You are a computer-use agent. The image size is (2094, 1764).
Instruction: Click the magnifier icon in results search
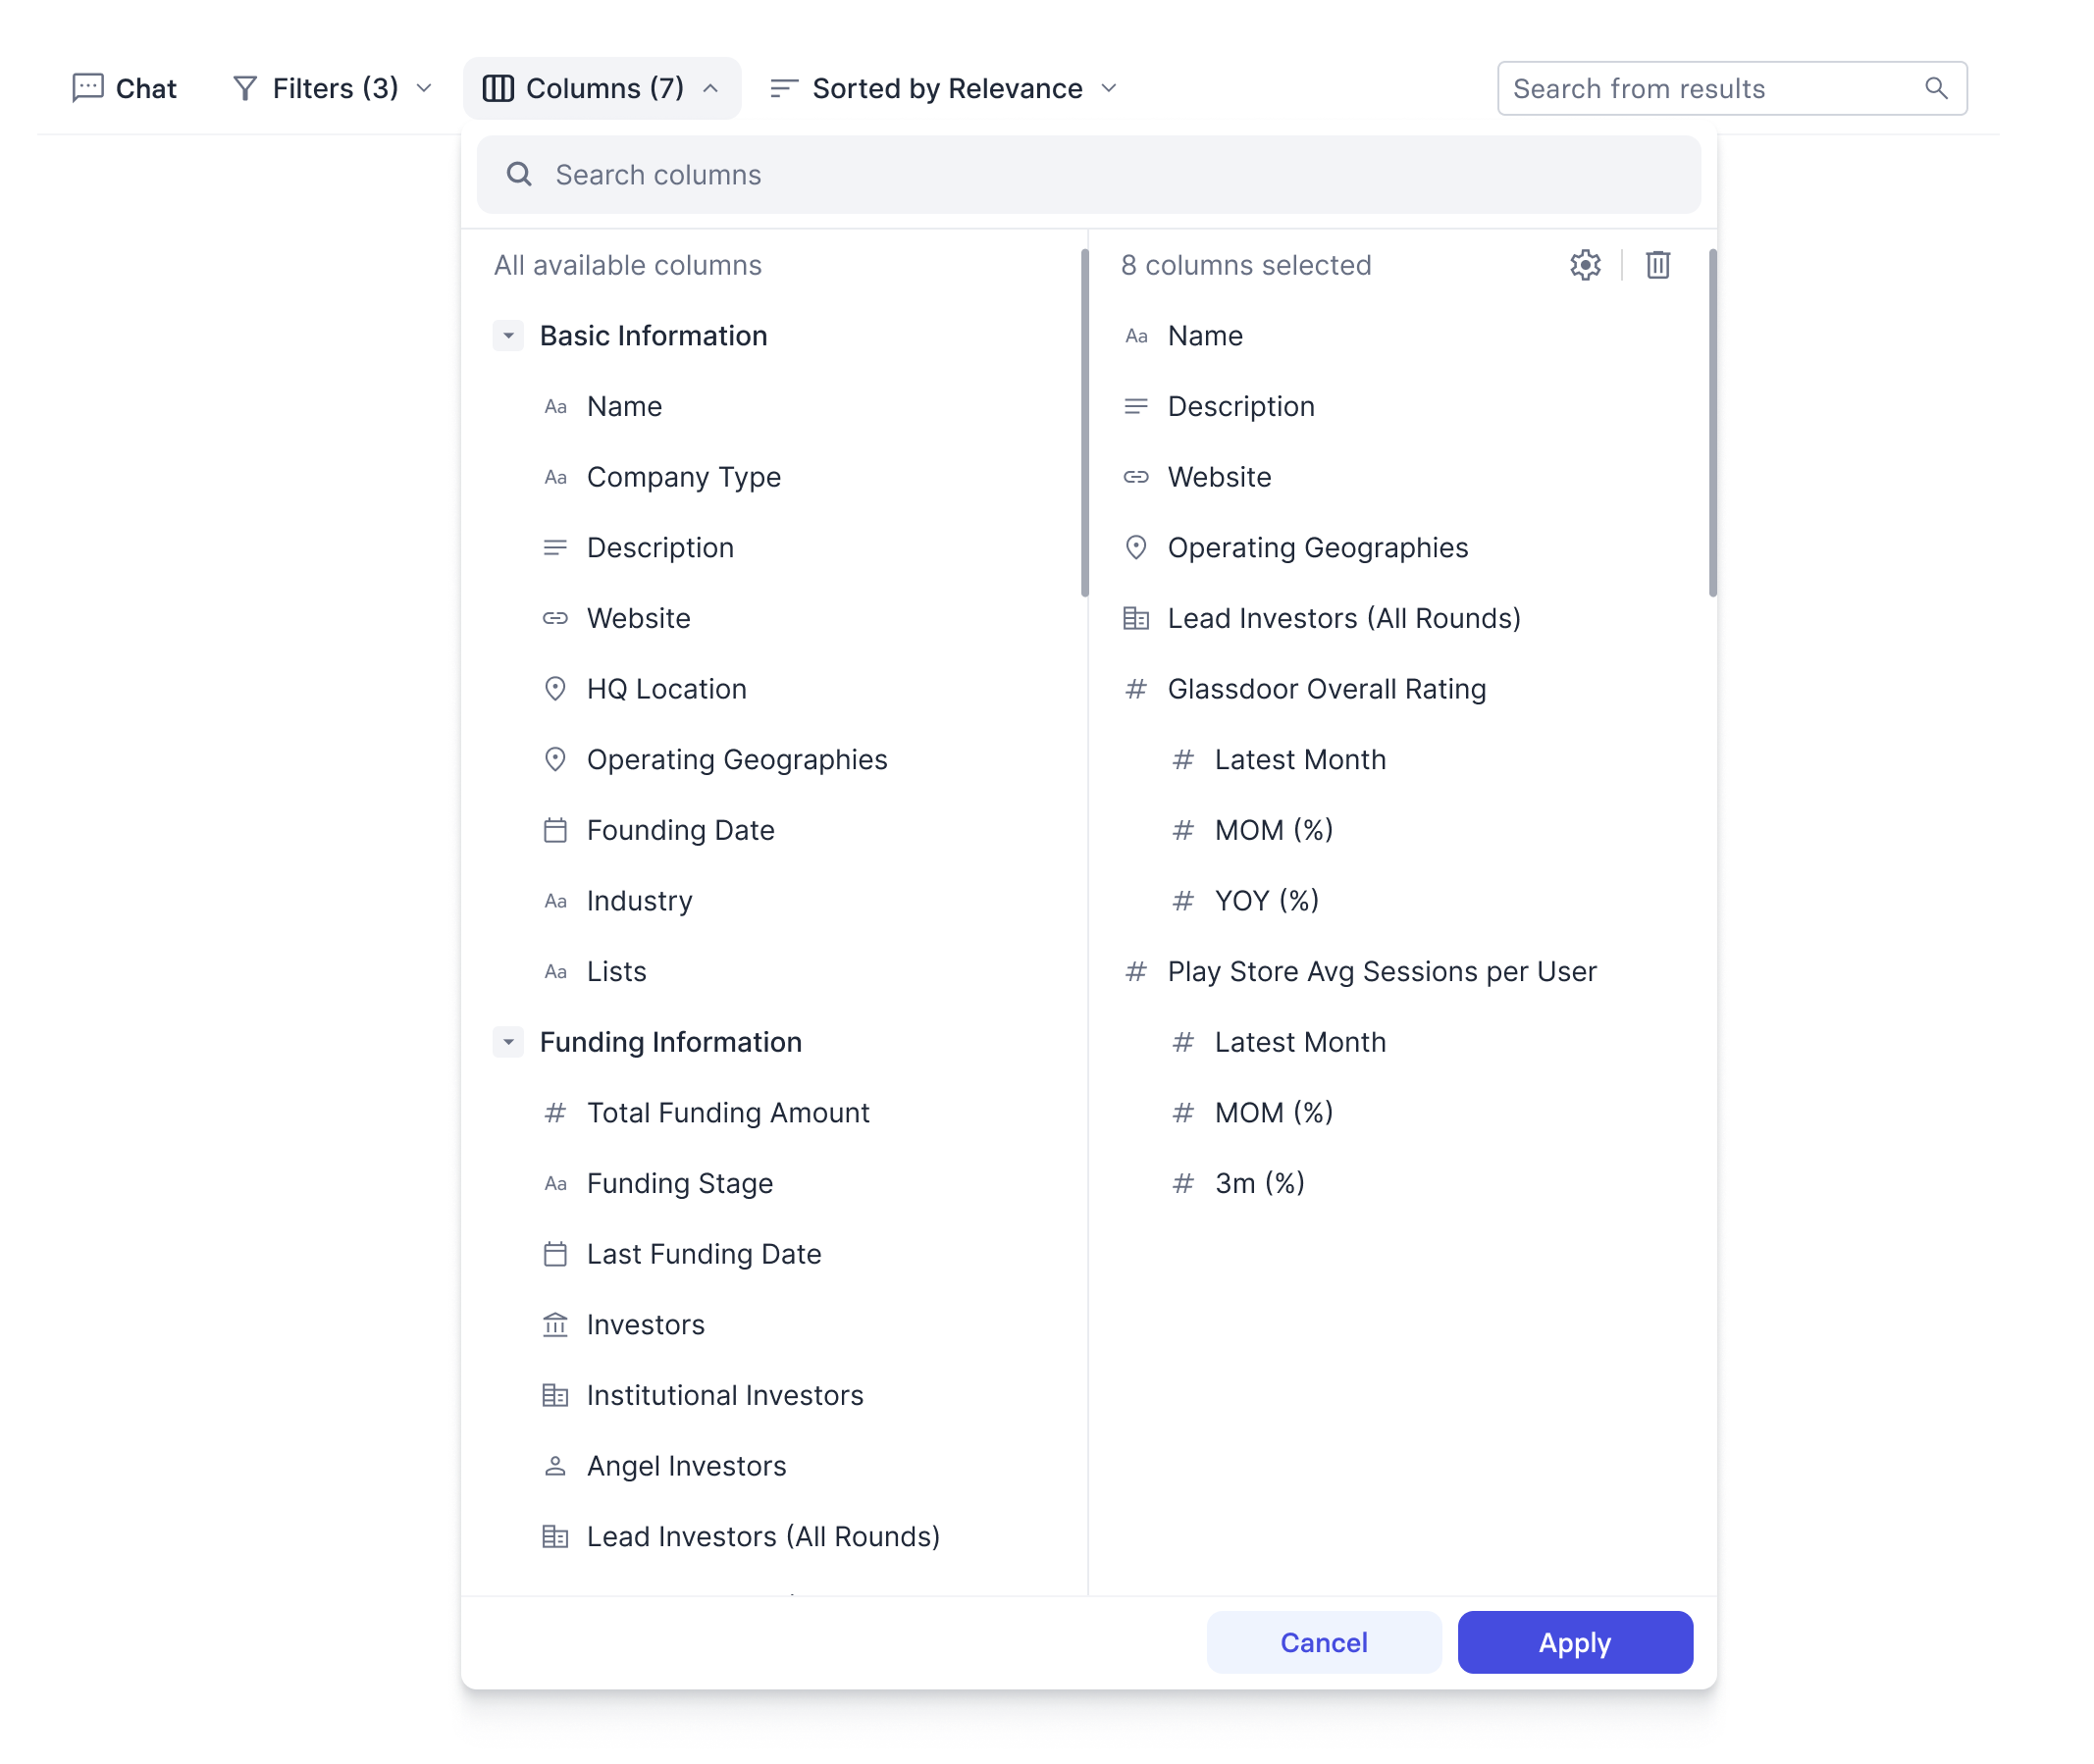pyautogui.click(x=1936, y=88)
